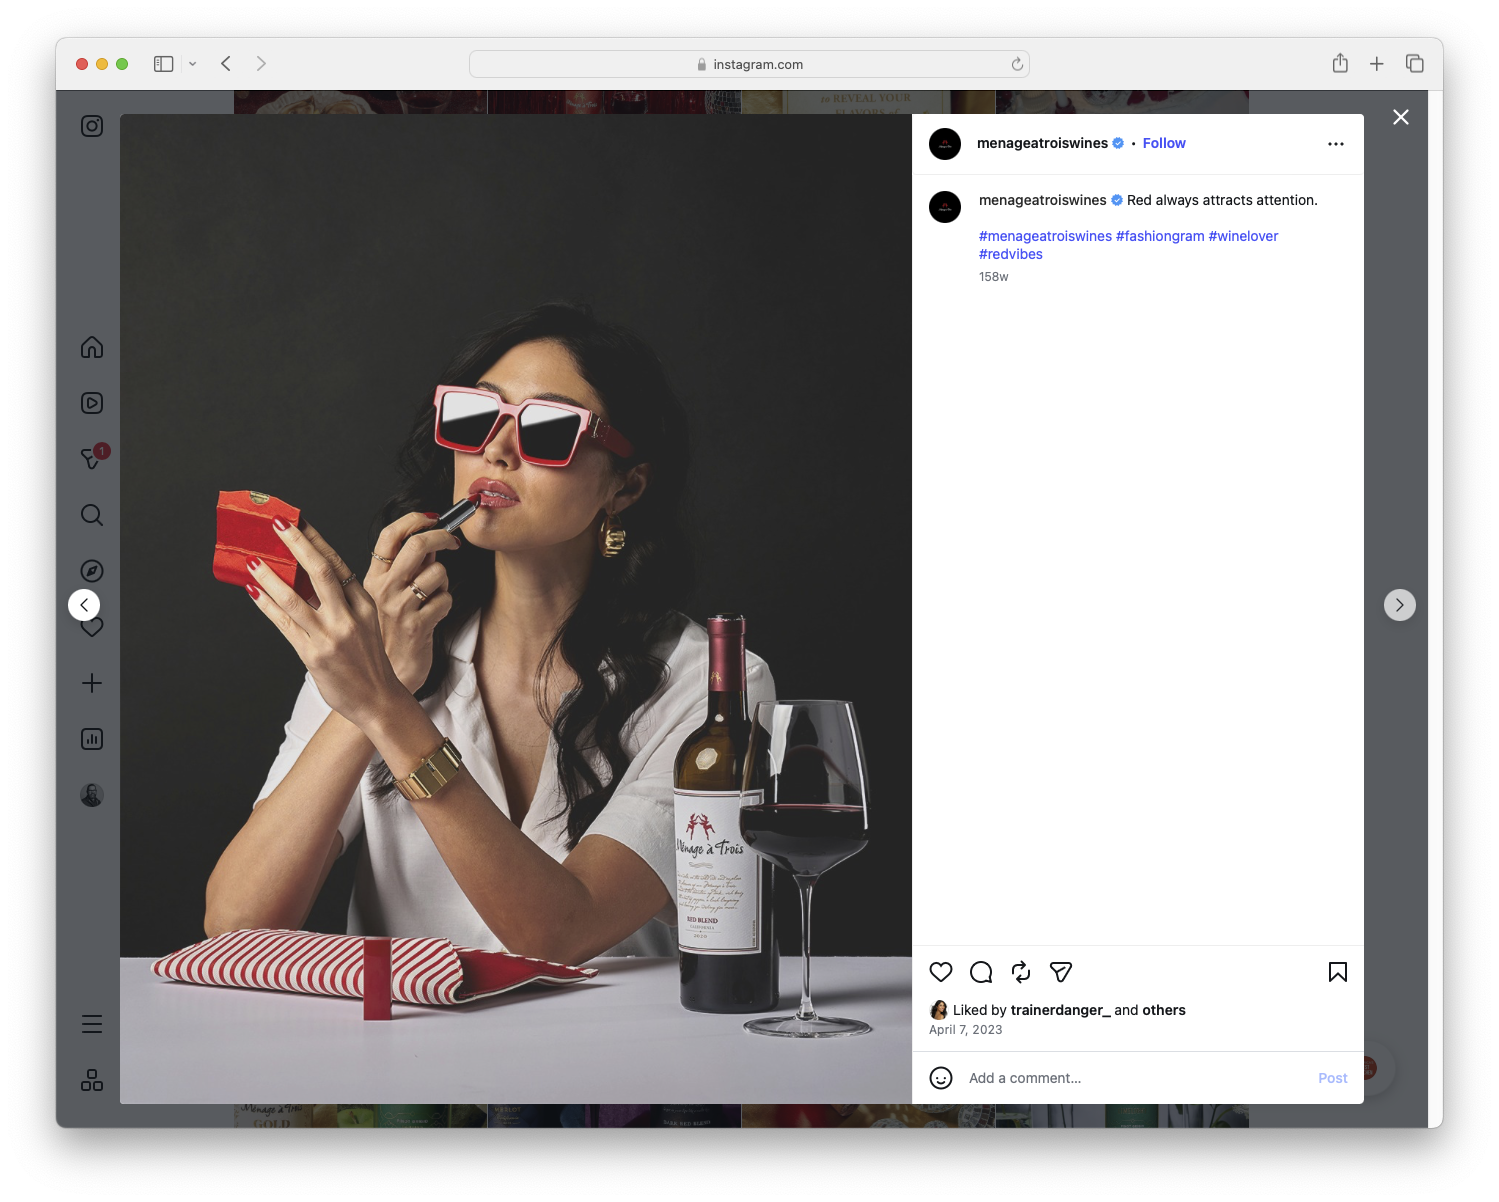Open the sidebar dropdown arrow in Safari toolbar
This screenshot has width=1499, height=1202.
[x=193, y=63]
